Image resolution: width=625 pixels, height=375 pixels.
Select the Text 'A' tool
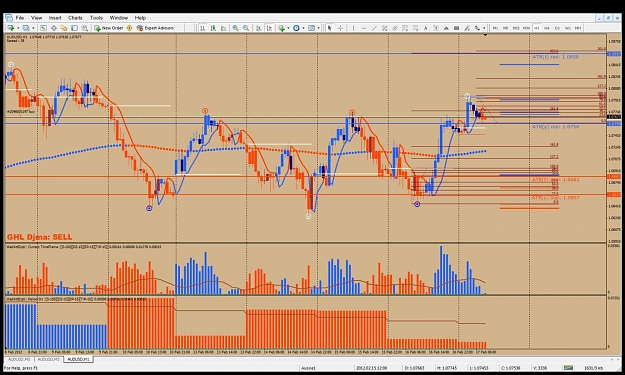pos(425,28)
